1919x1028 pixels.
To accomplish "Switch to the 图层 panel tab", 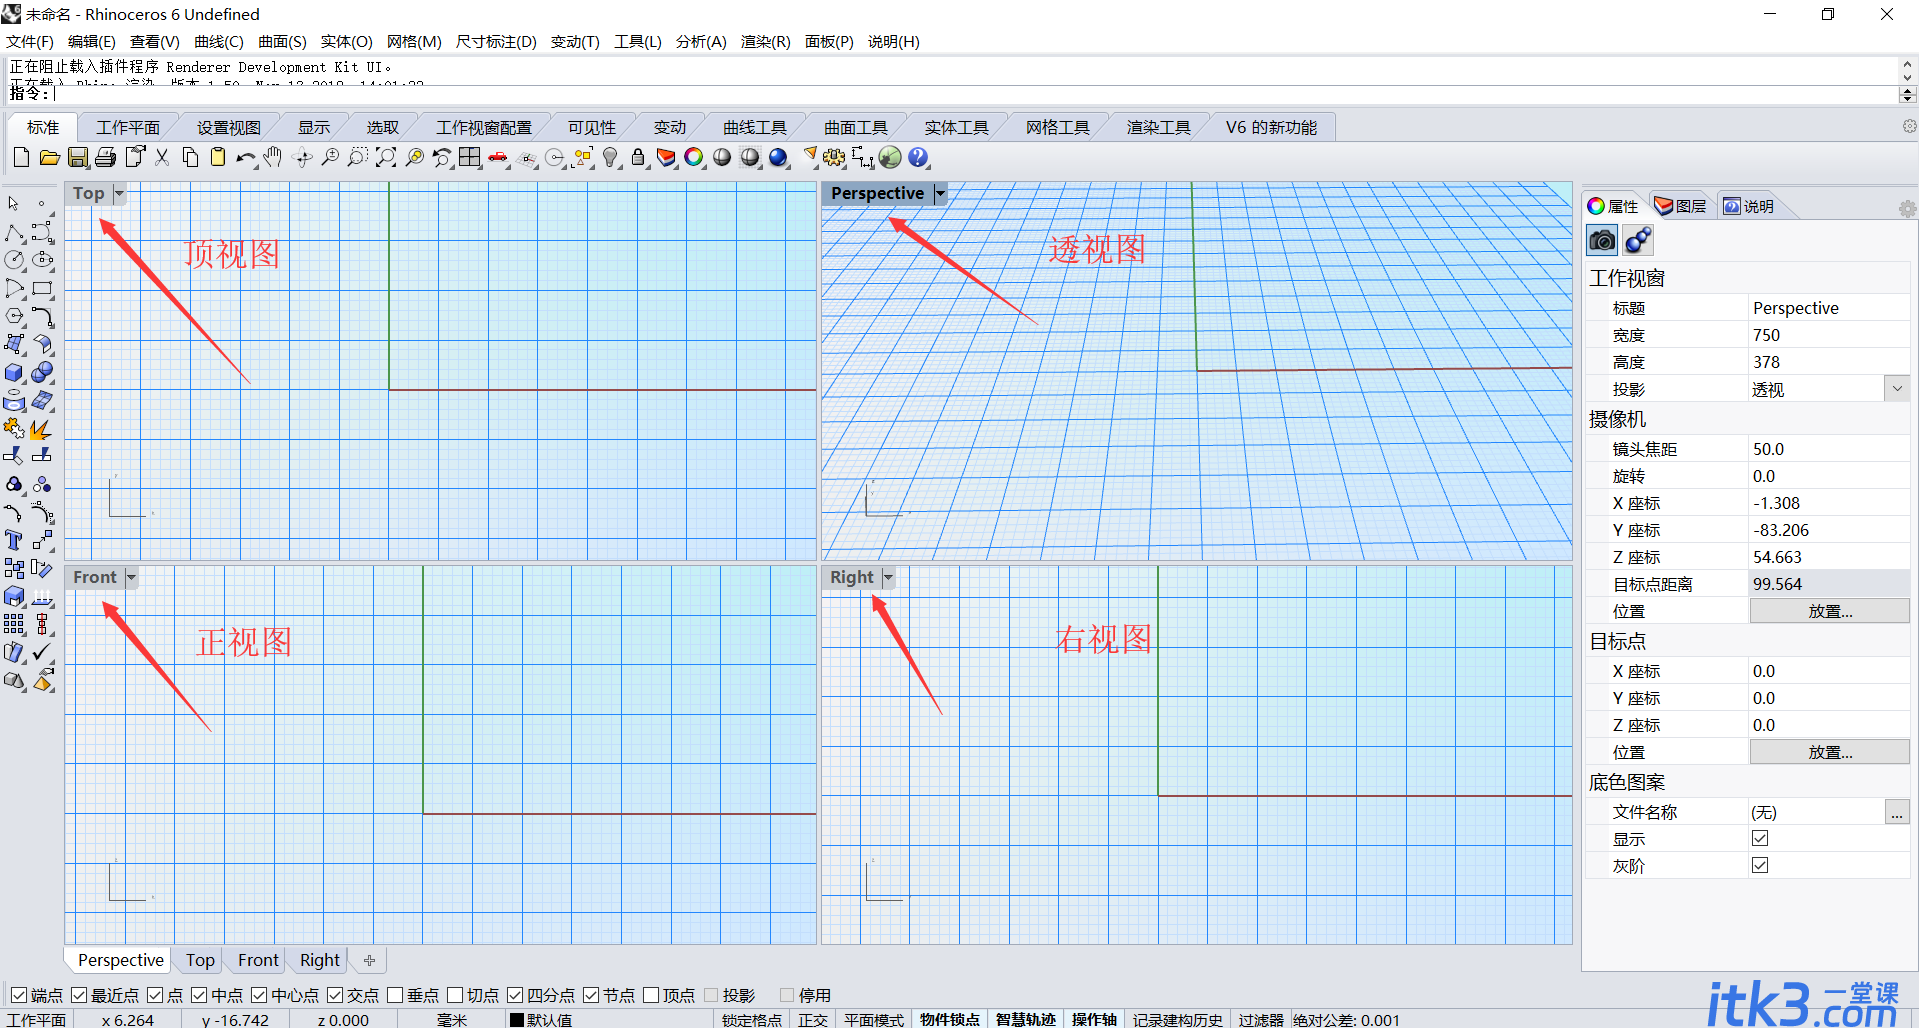I will pos(1681,206).
